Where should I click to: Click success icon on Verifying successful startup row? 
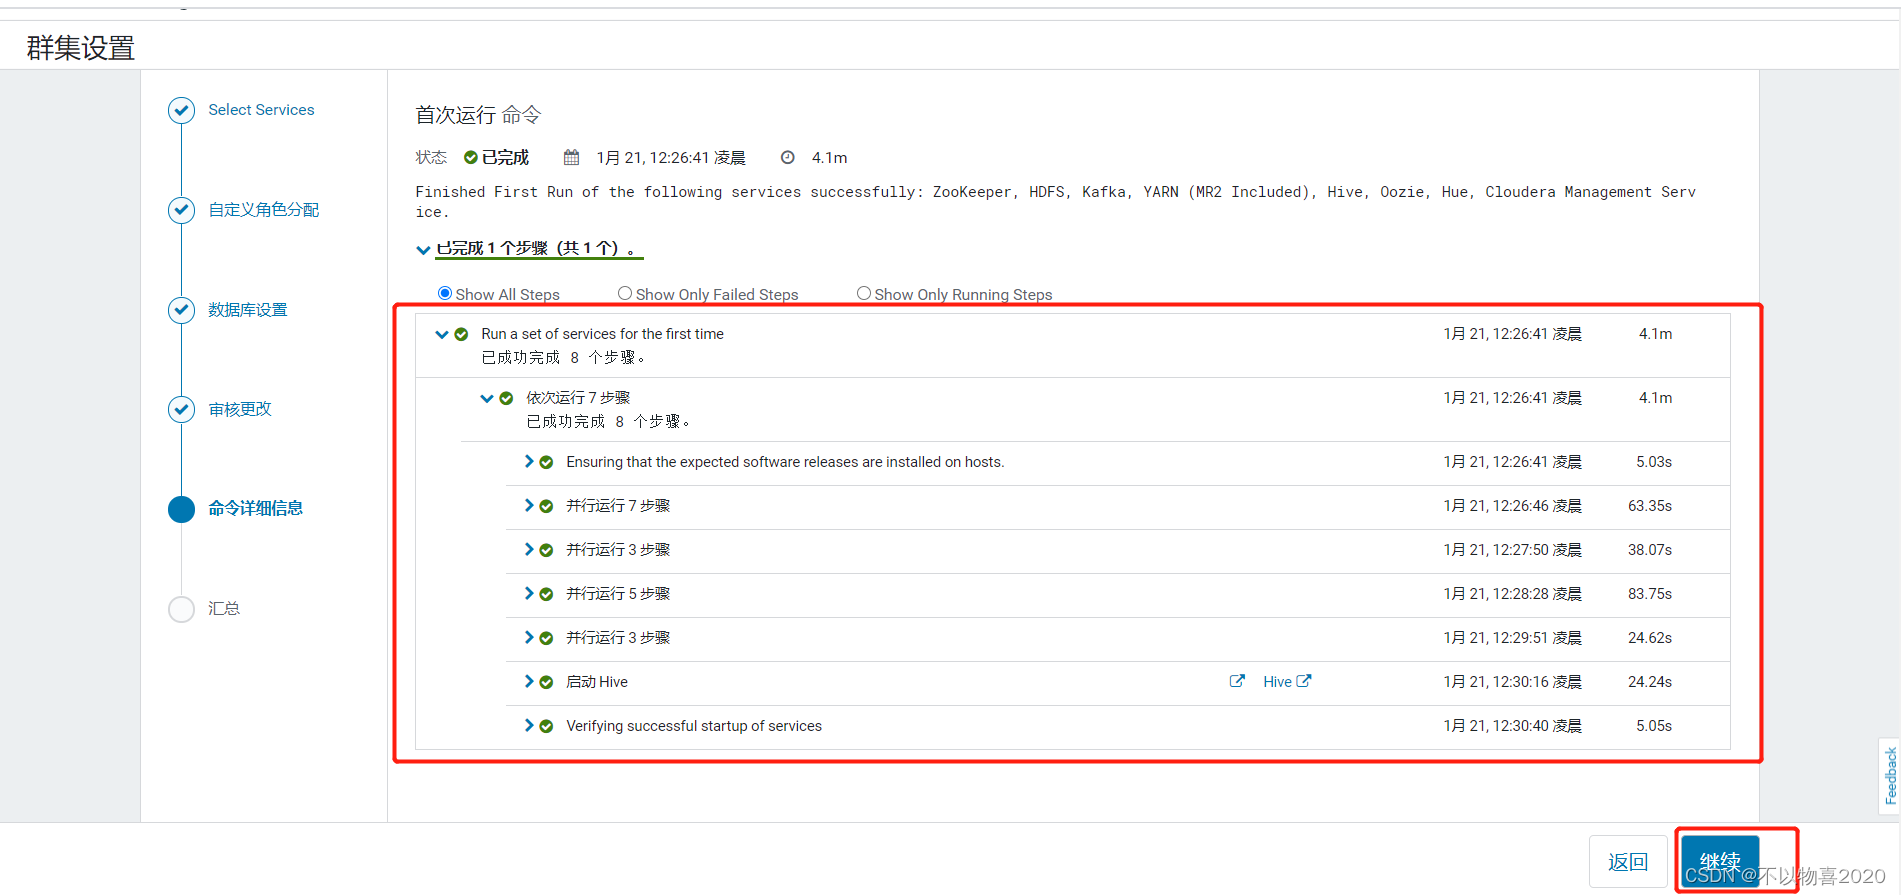point(546,726)
